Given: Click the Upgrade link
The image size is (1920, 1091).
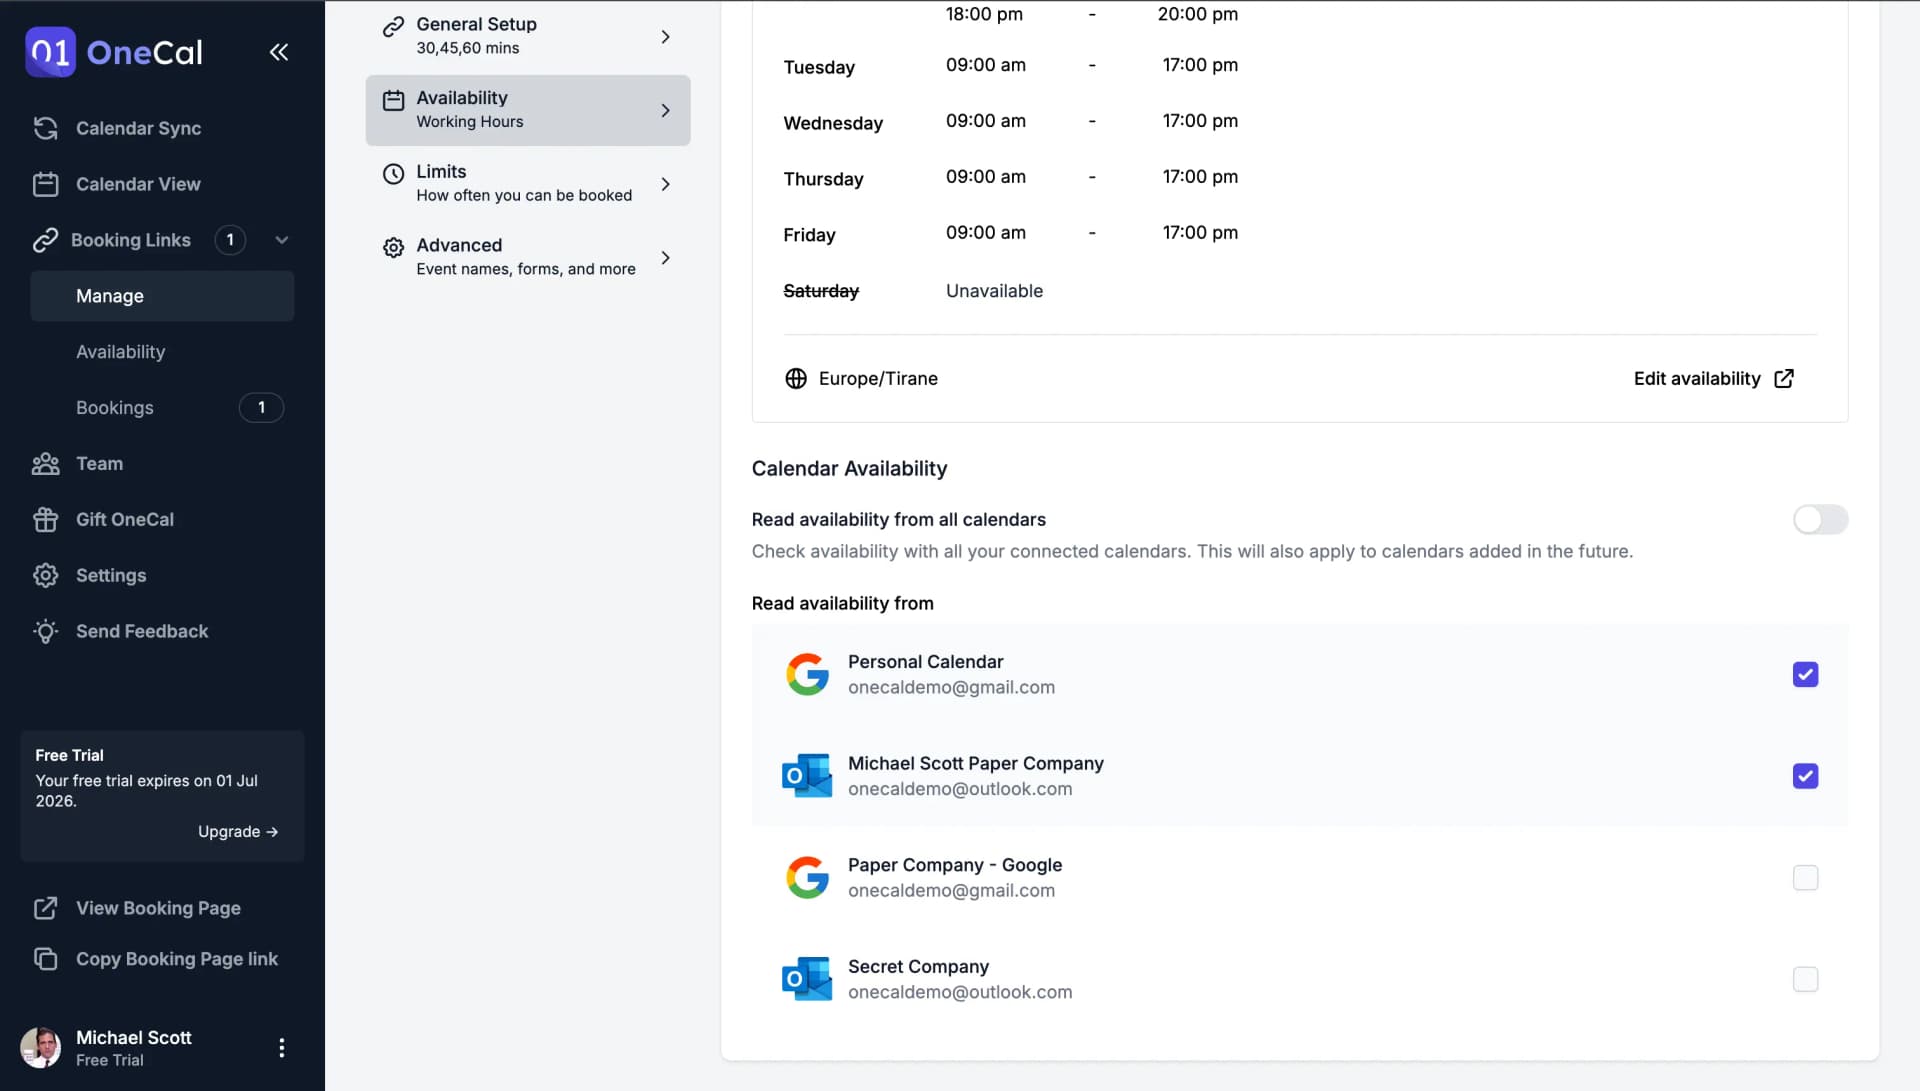Looking at the screenshot, I should [x=238, y=832].
